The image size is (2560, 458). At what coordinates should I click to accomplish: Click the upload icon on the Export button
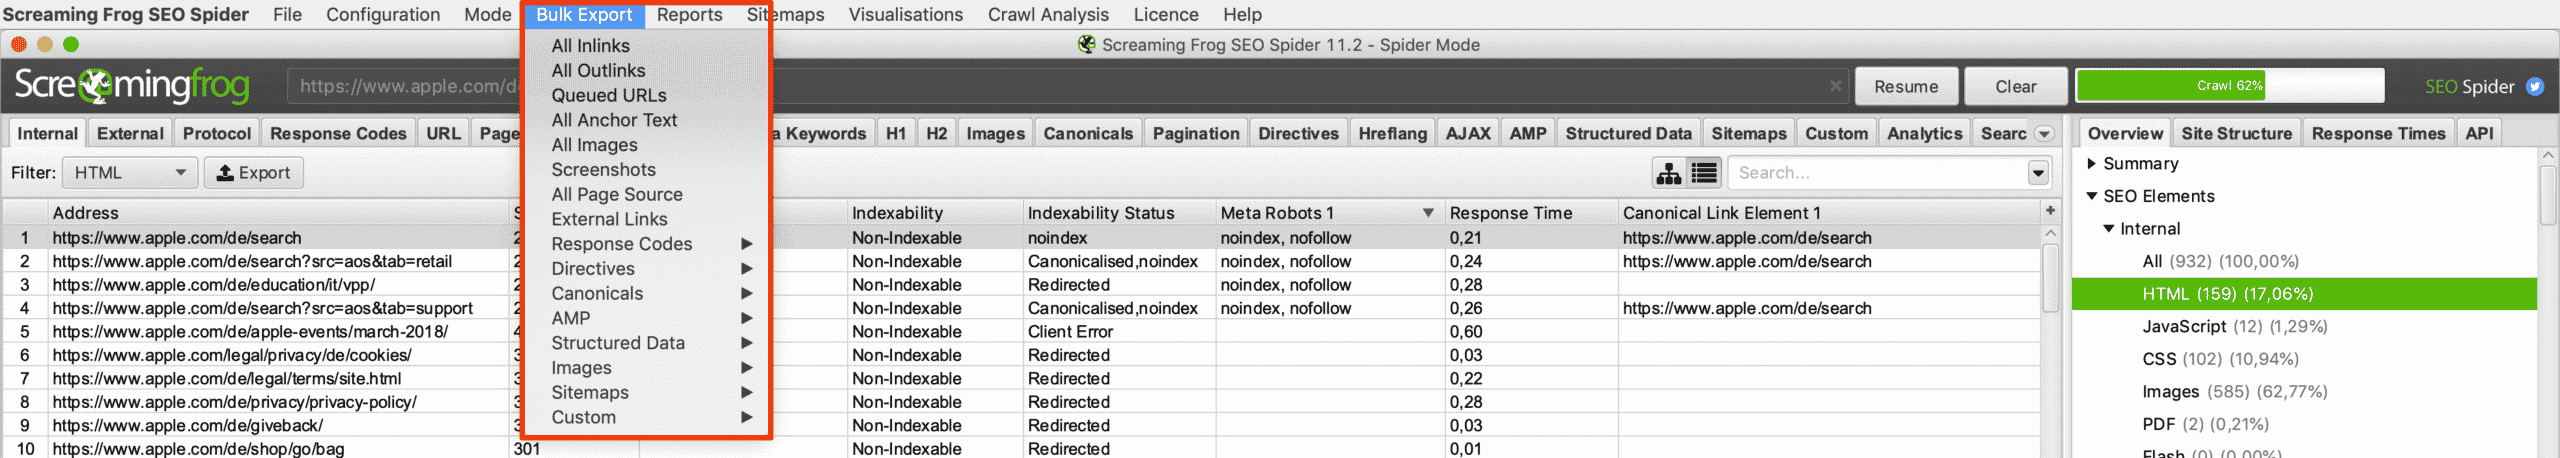[x=225, y=173]
